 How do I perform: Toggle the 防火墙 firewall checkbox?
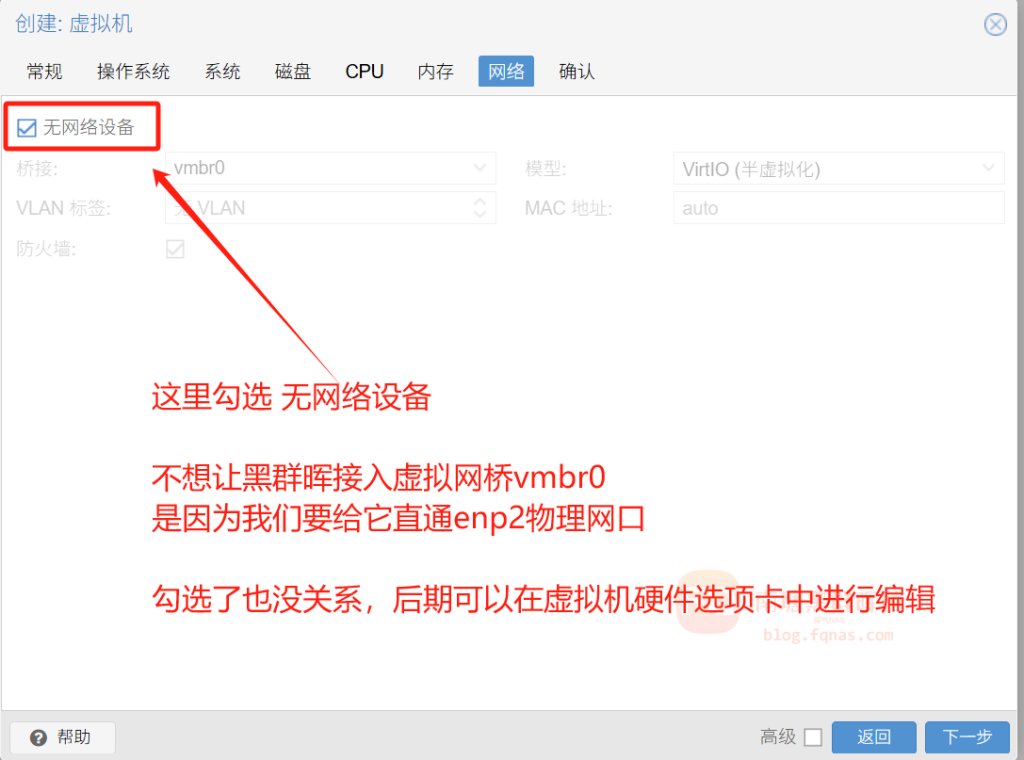[175, 249]
